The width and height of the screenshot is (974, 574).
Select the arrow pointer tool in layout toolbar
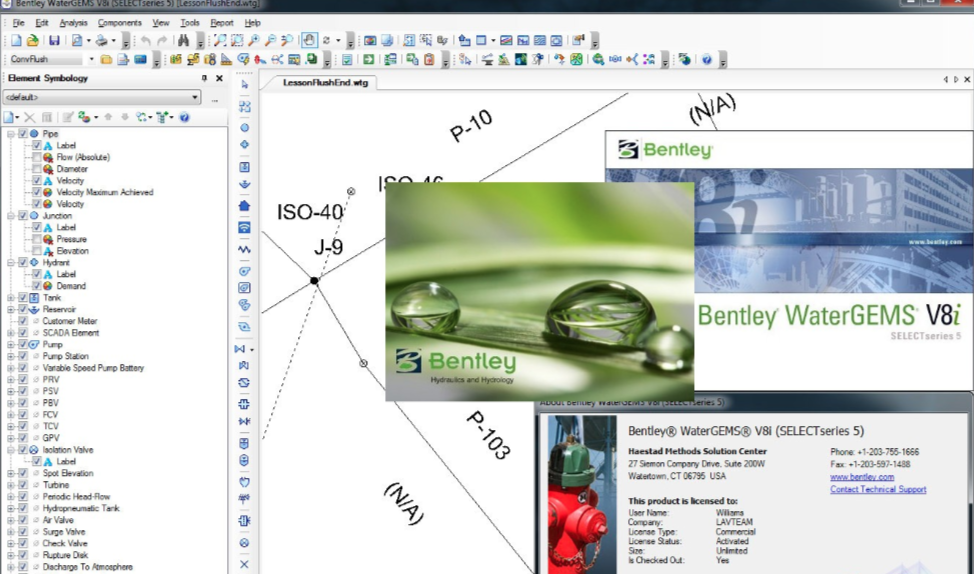[x=245, y=85]
